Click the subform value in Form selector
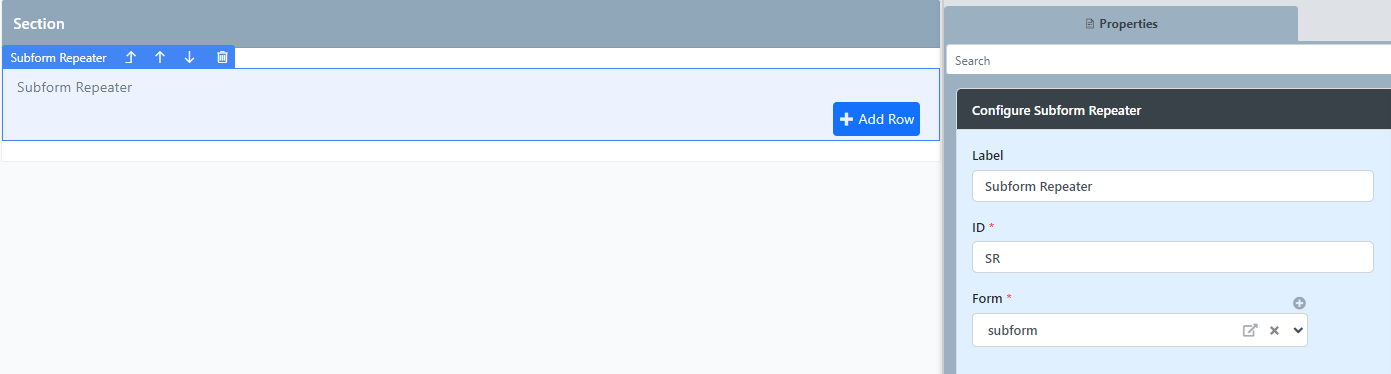 click(1012, 330)
